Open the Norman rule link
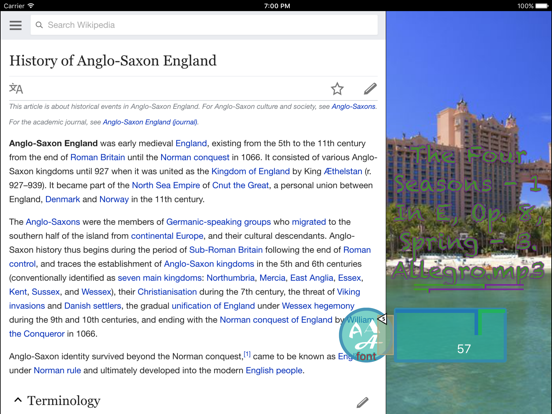The image size is (552, 414). tap(57, 370)
